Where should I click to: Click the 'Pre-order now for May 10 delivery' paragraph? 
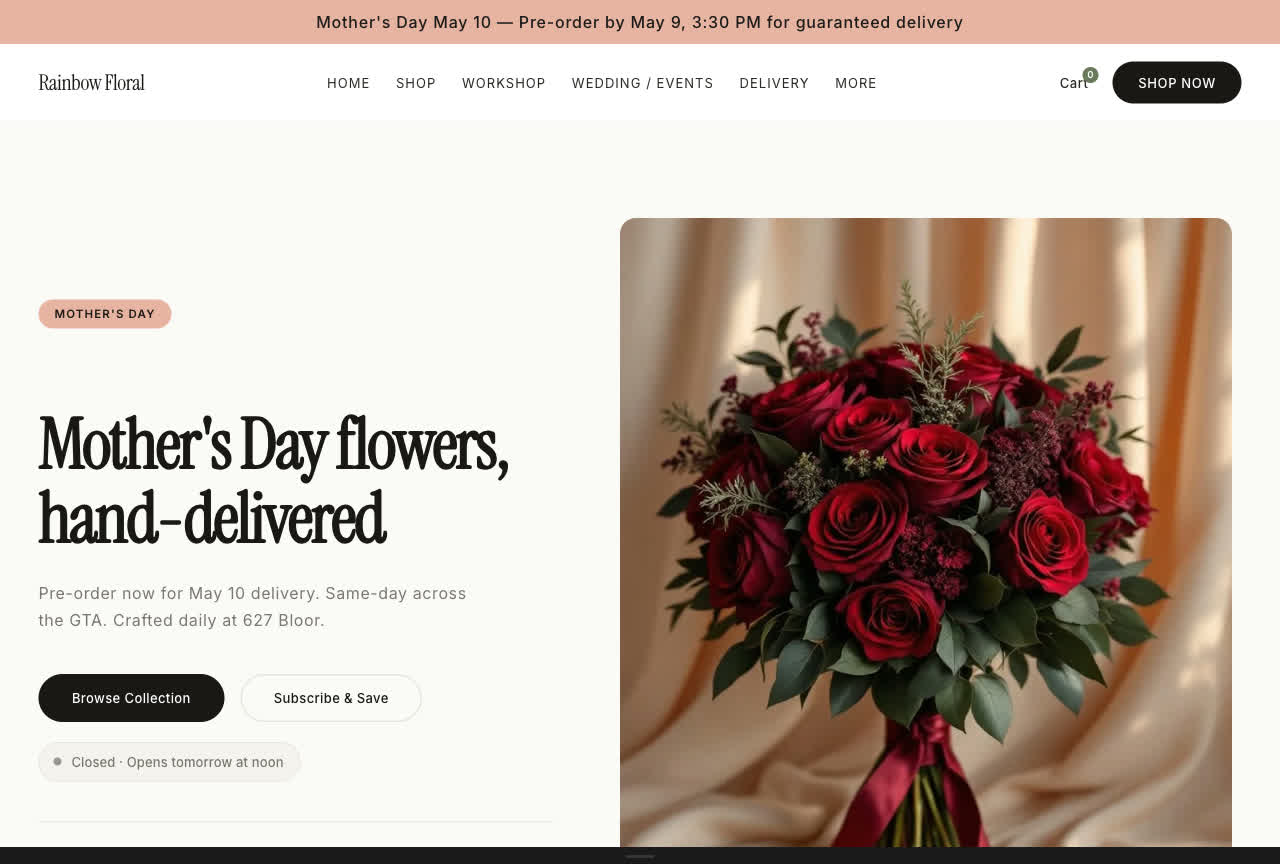click(252, 607)
